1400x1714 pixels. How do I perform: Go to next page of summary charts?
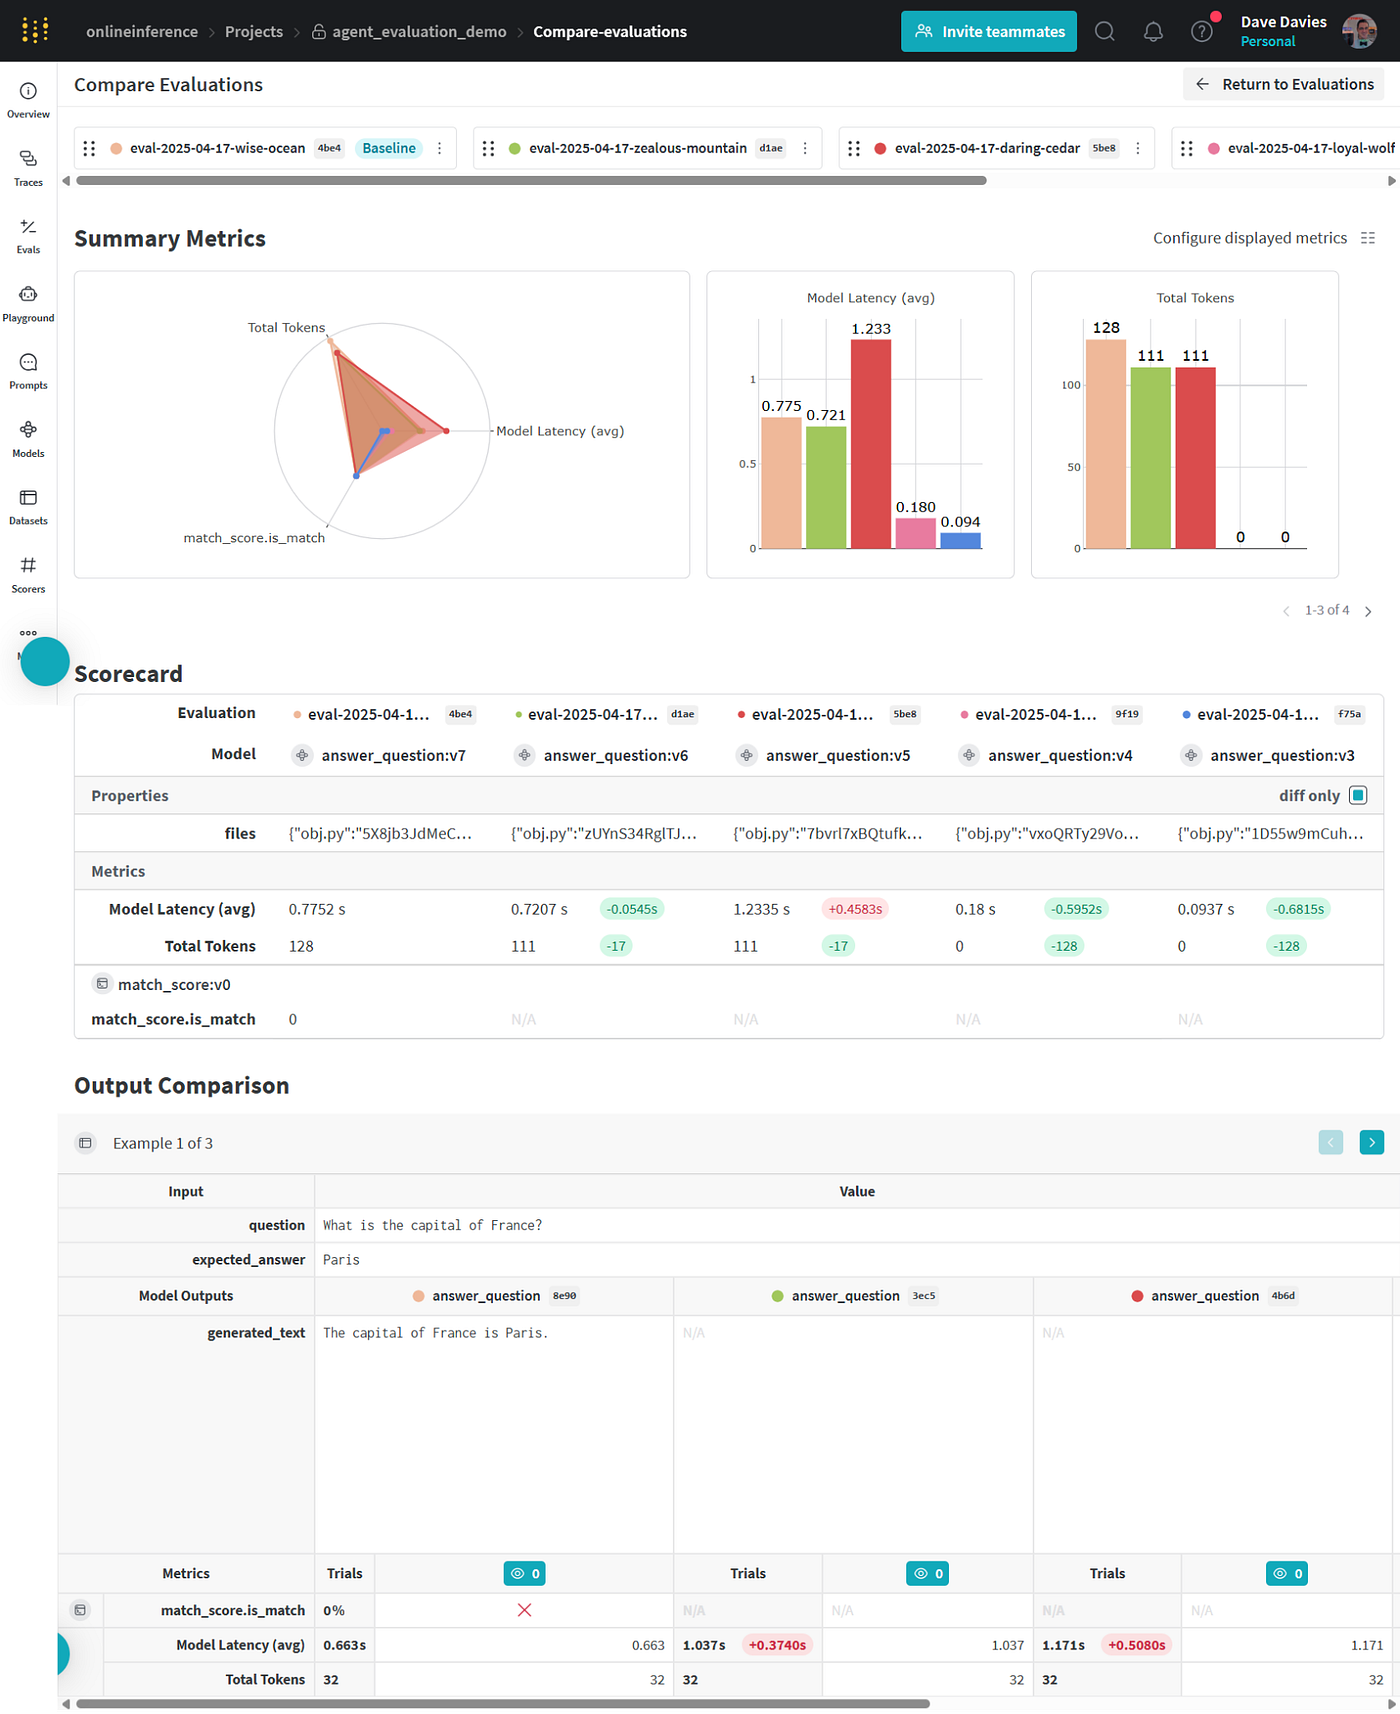[x=1368, y=611]
